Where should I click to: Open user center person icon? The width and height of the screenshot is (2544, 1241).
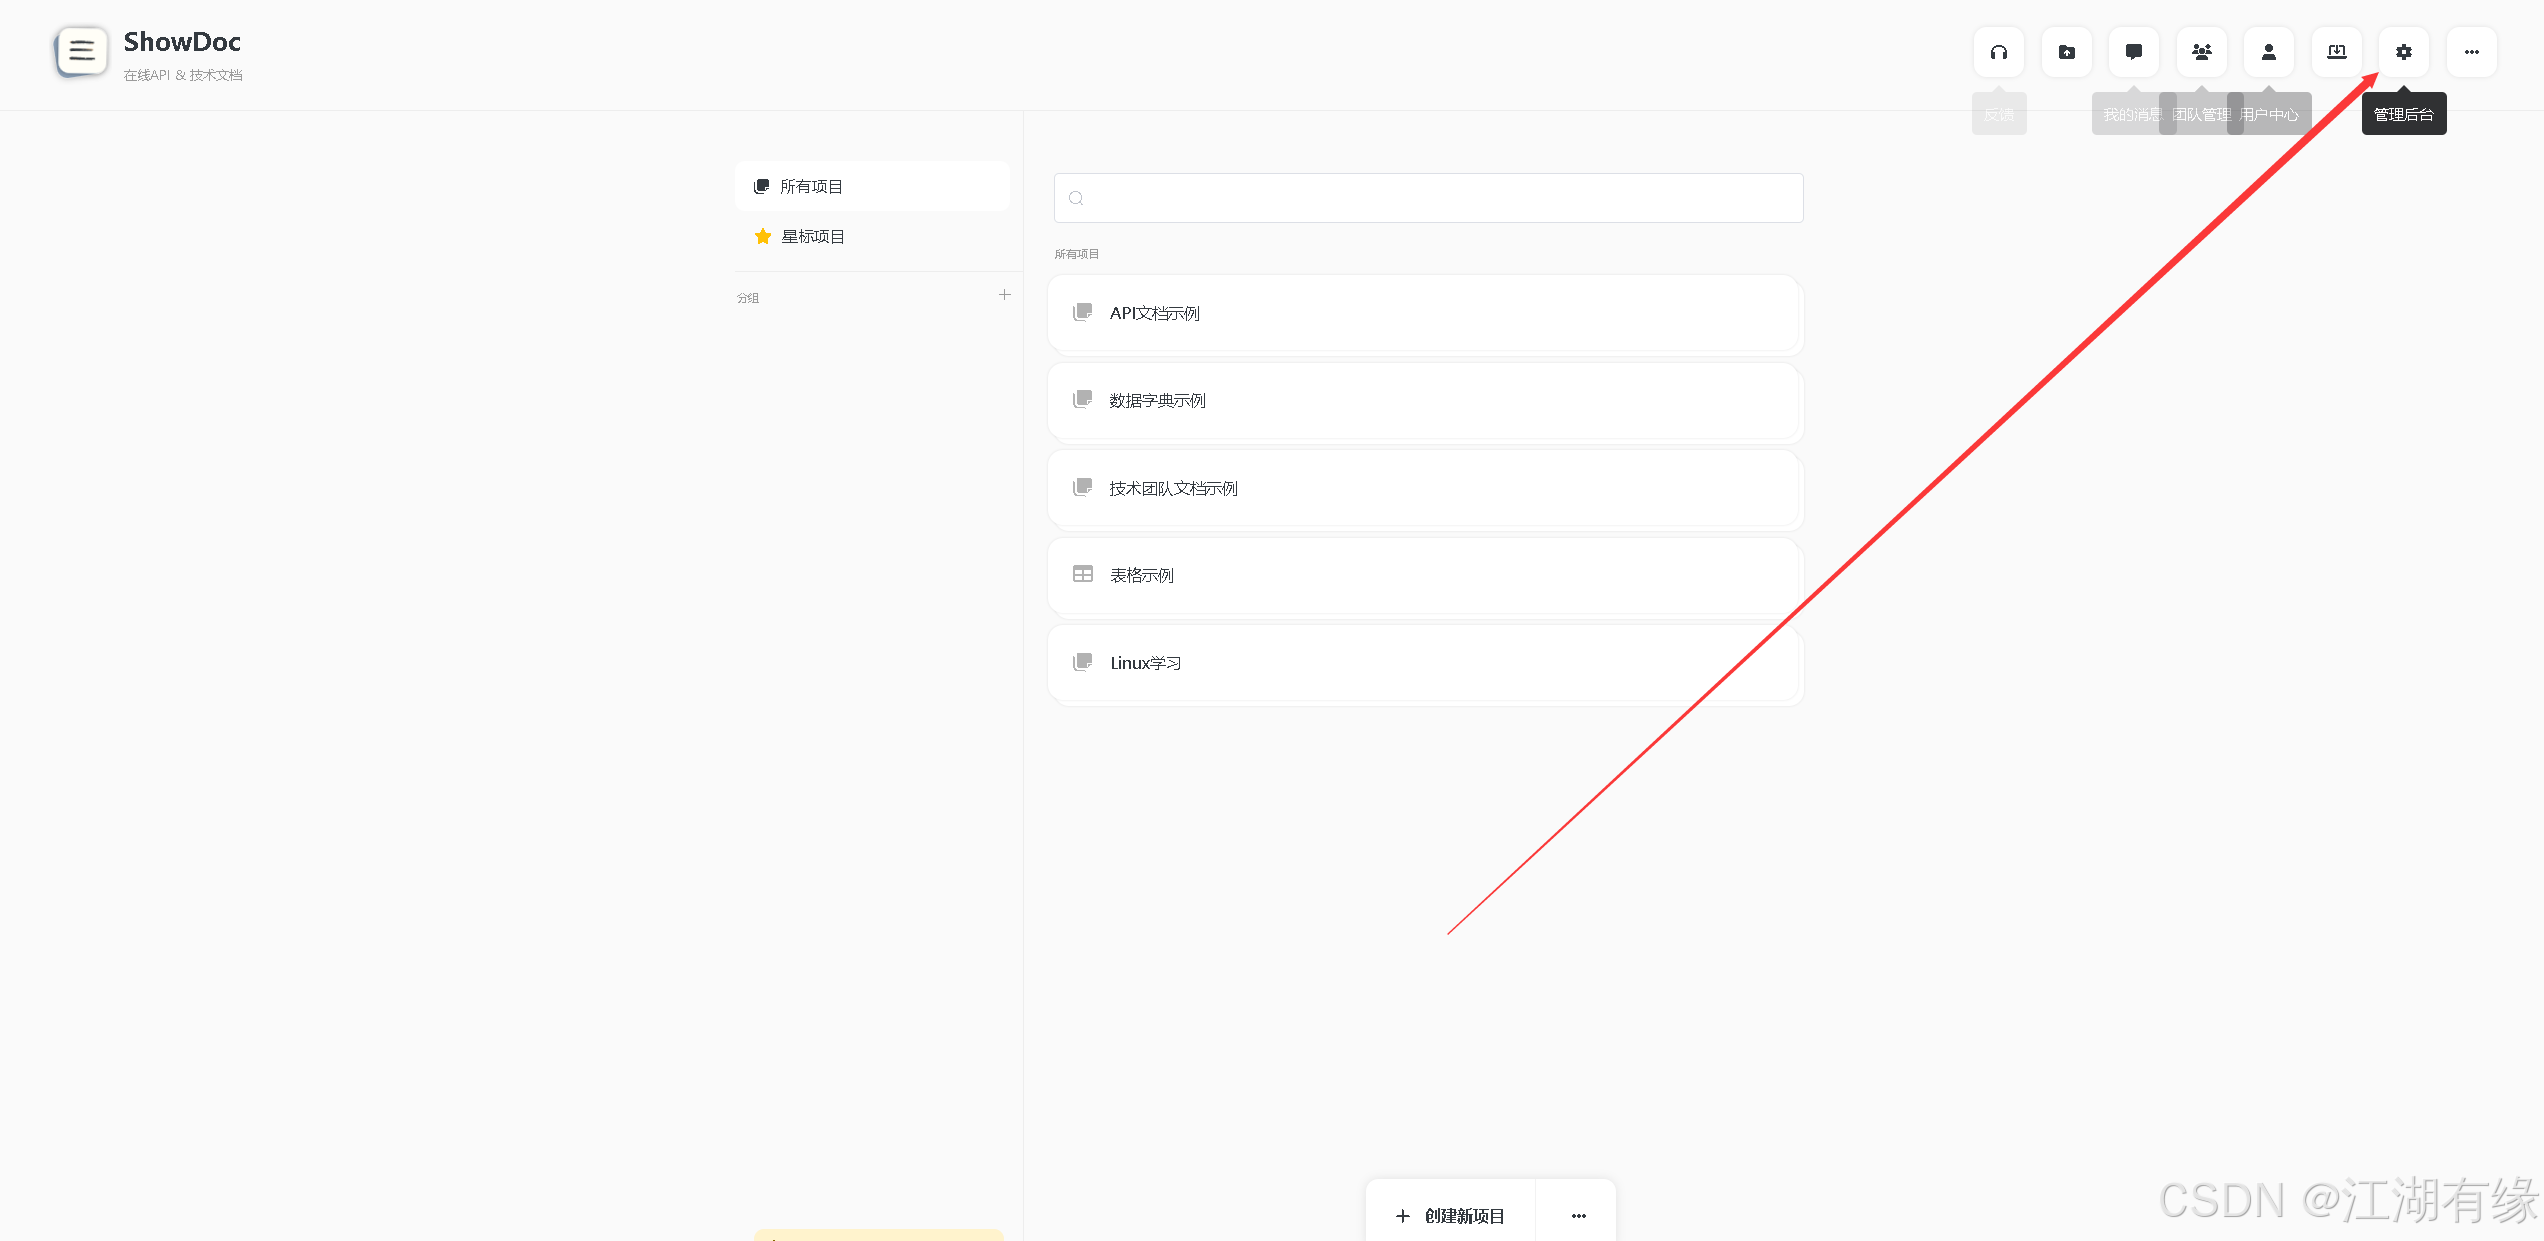2268,52
